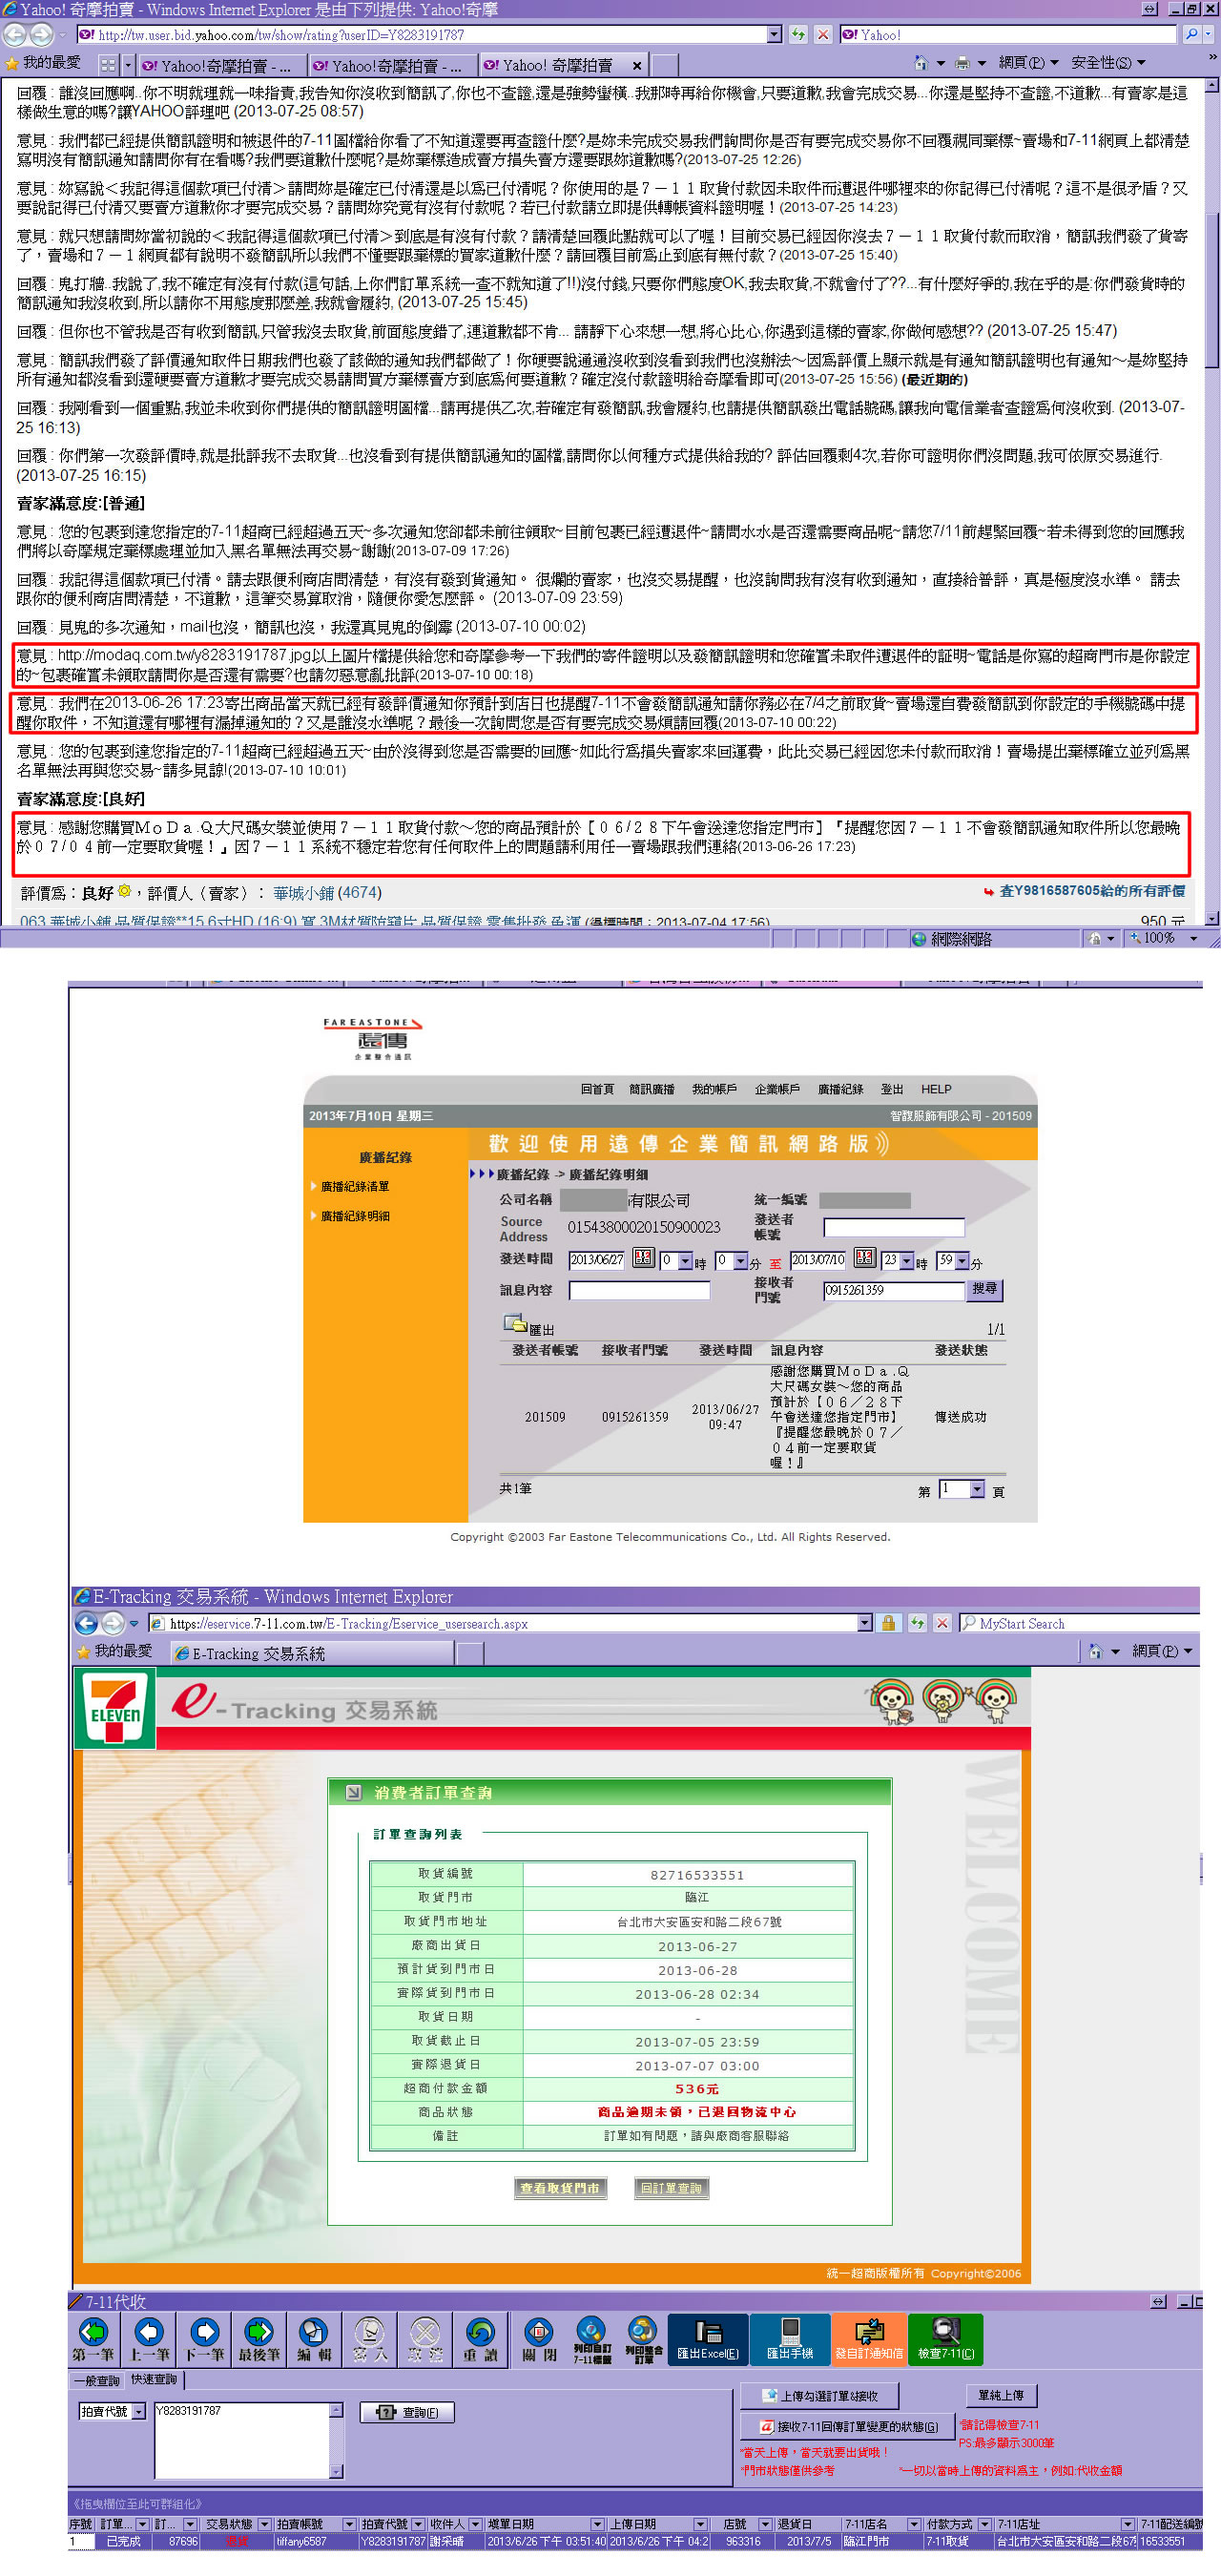Click the 關閉 close icon in 7-11代收 toolbar
The height and width of the screenshot is (2576, 1221).
click(538, 2339)
